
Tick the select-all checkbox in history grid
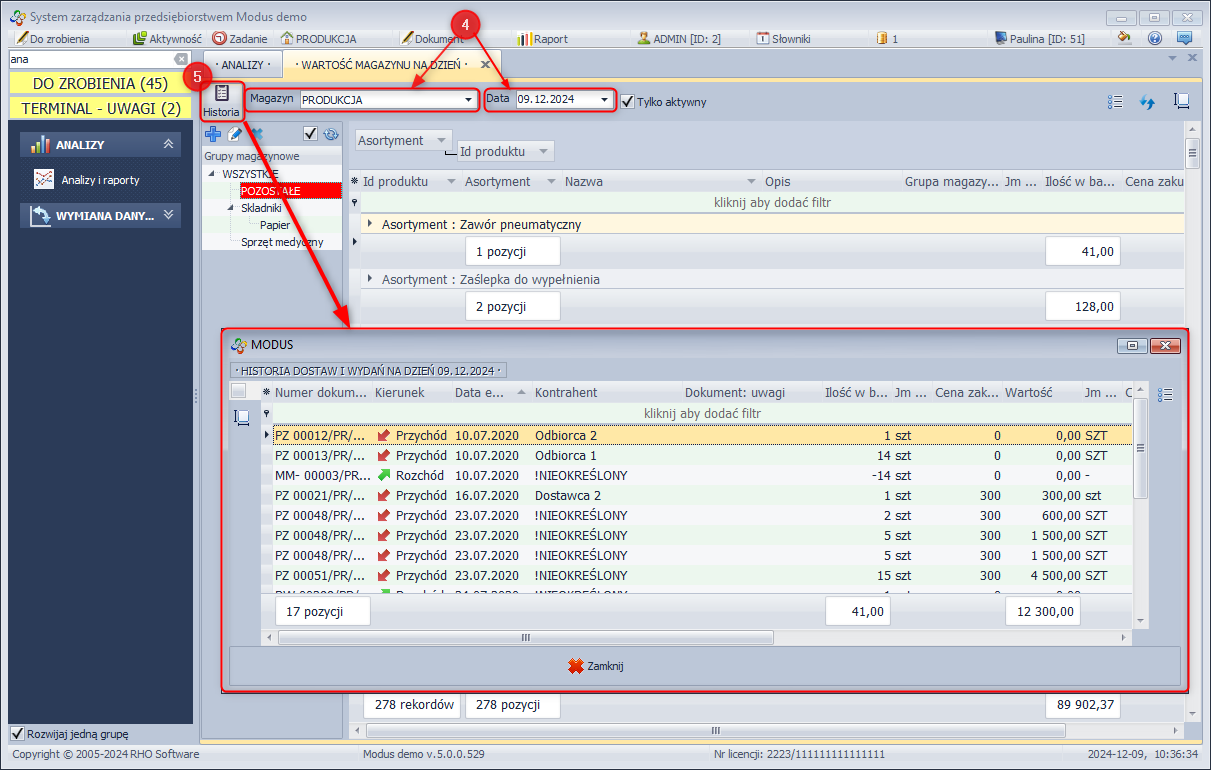[238, 392]
